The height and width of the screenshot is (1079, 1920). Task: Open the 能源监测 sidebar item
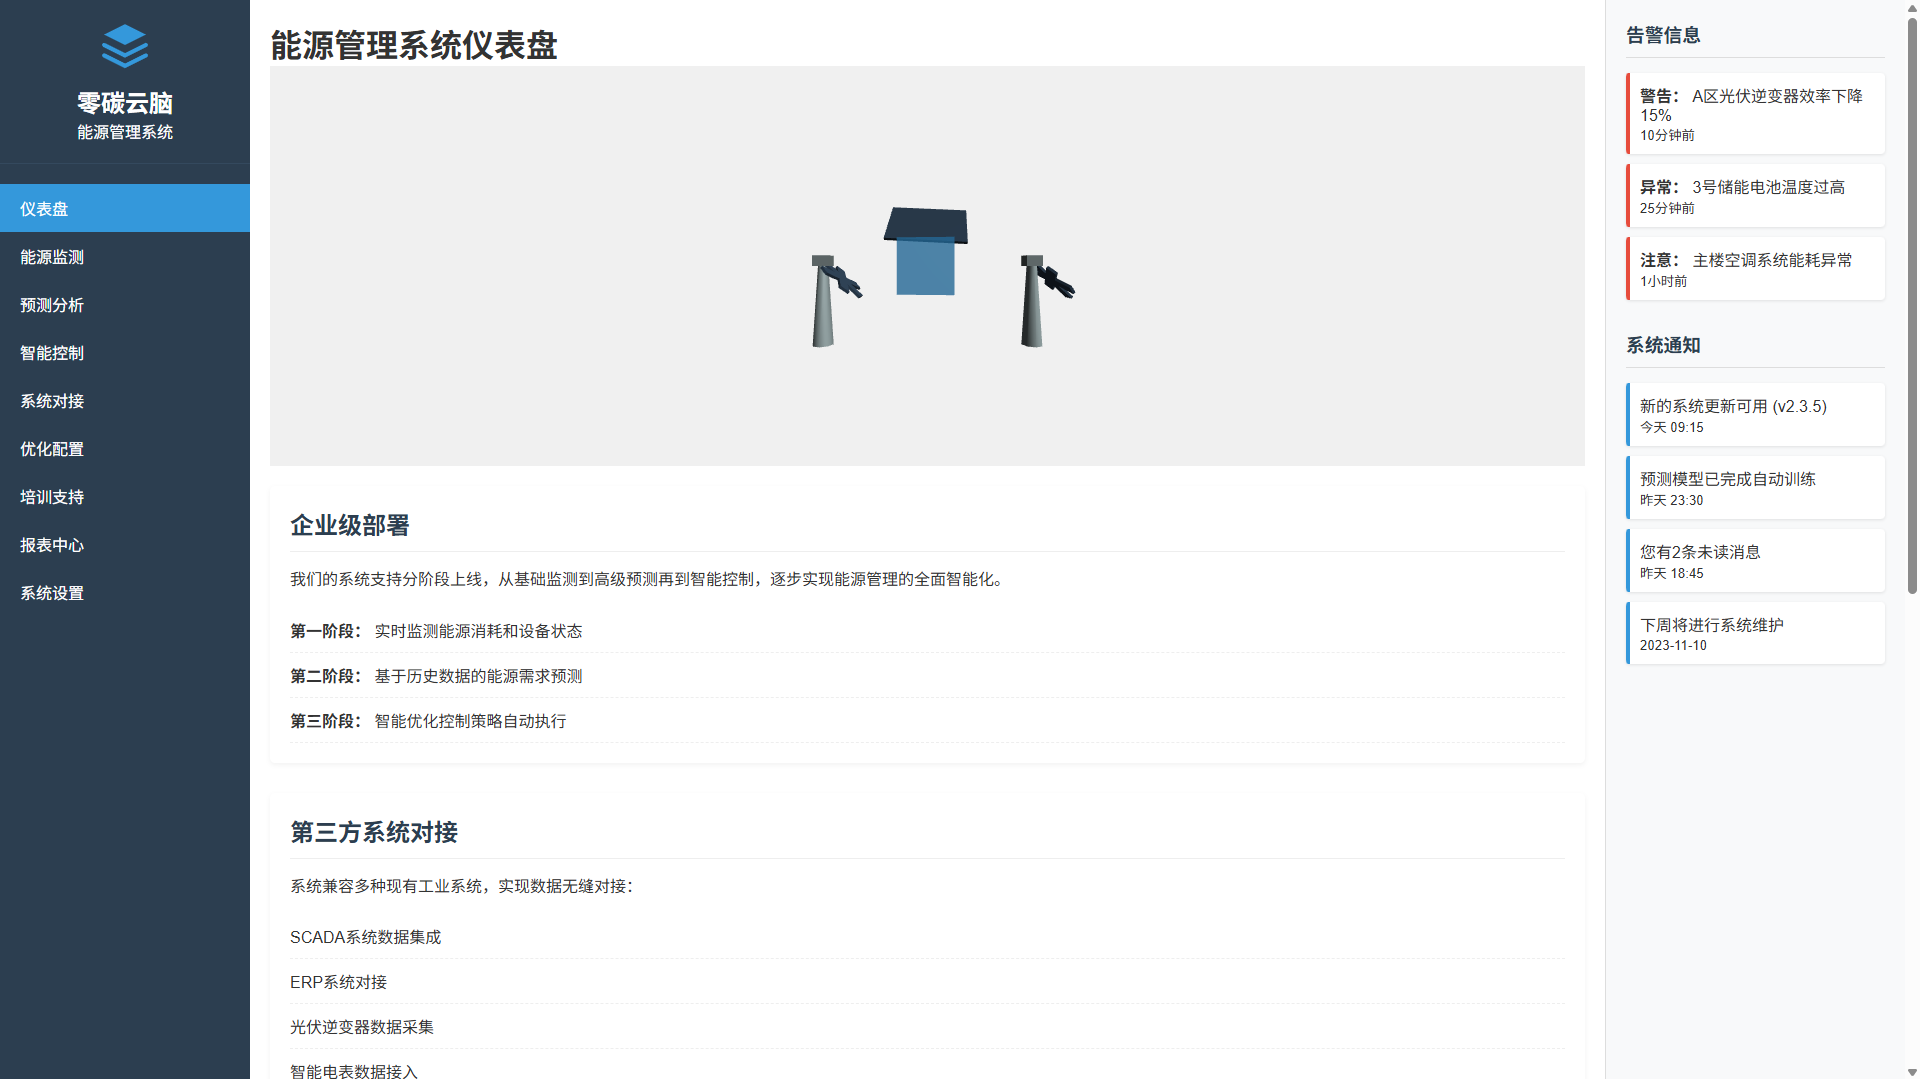click(125, 257)
